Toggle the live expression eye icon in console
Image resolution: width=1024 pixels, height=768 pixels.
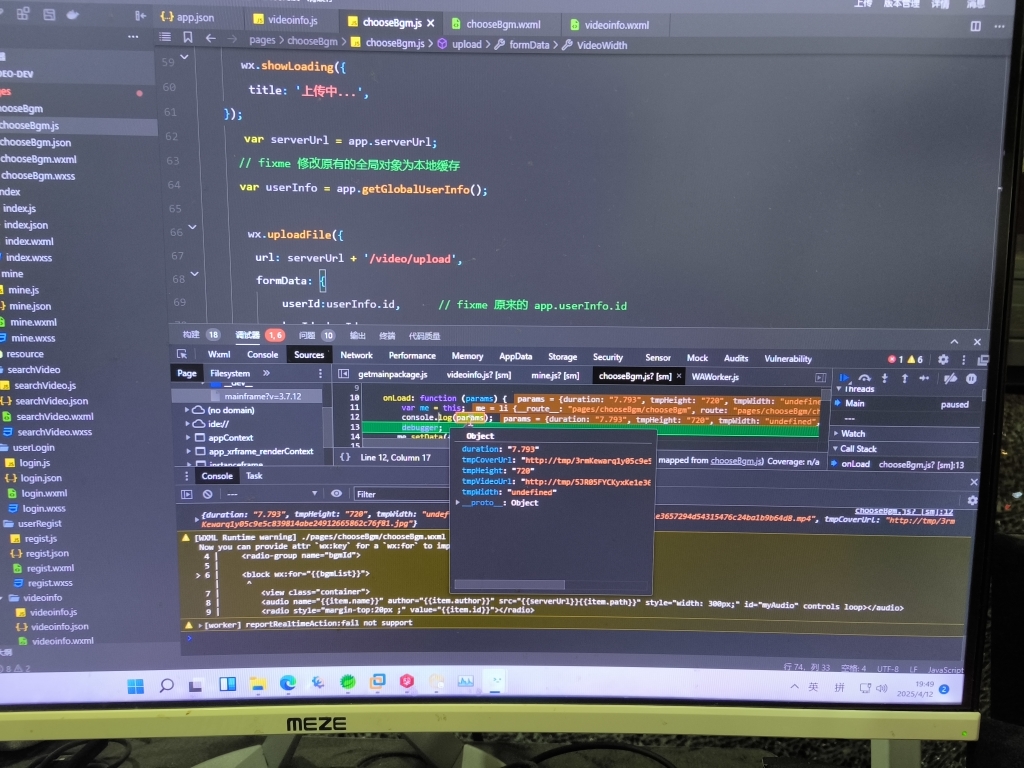pos(336,494)
